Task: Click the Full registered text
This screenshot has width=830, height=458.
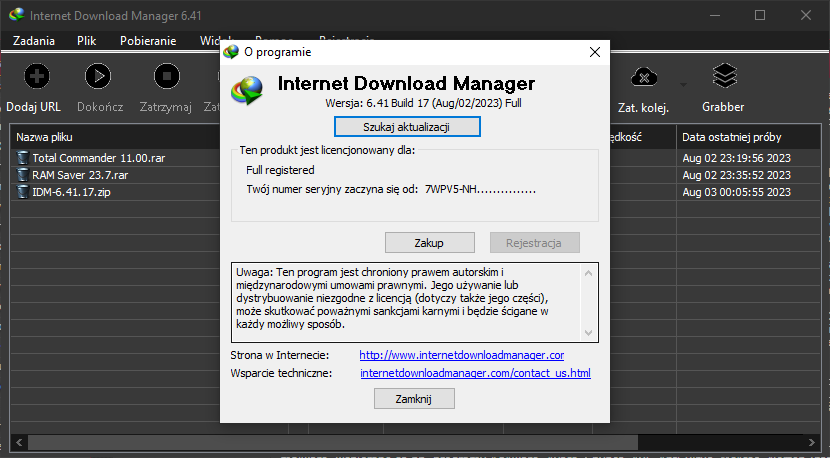Action: coord(280,170)
